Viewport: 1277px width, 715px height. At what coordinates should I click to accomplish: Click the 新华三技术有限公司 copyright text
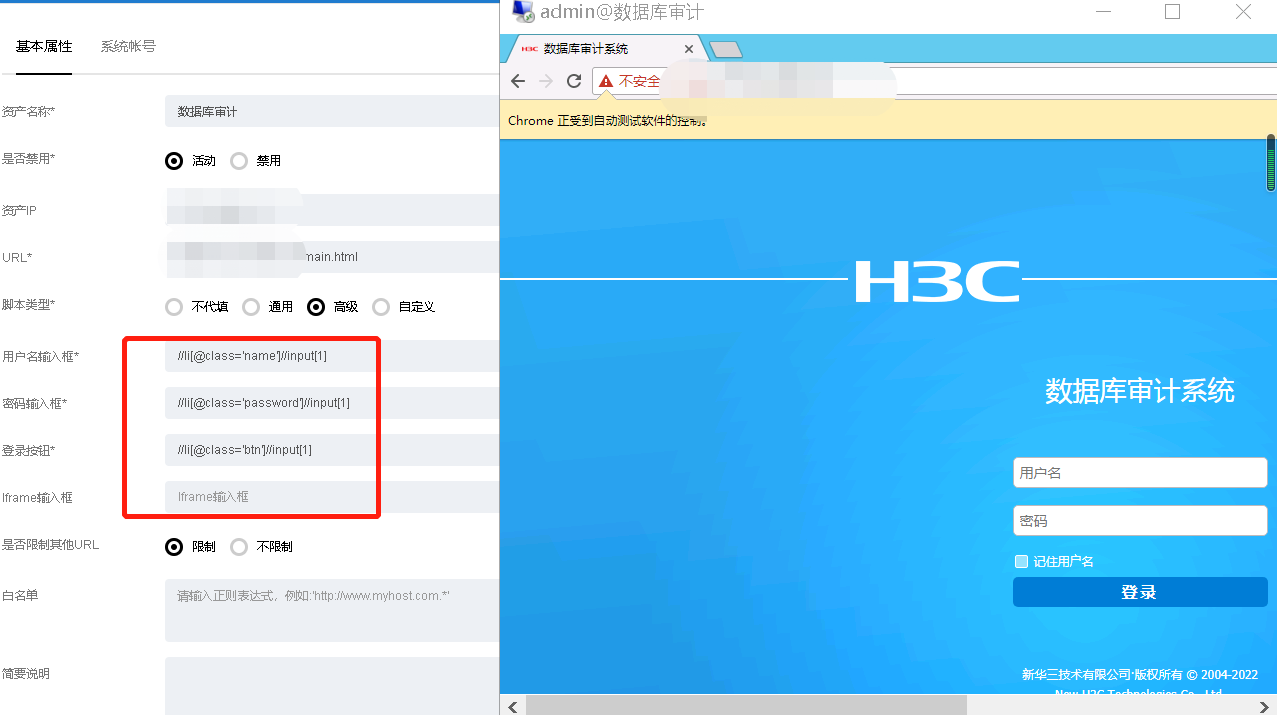click(x=1140, y=675)
